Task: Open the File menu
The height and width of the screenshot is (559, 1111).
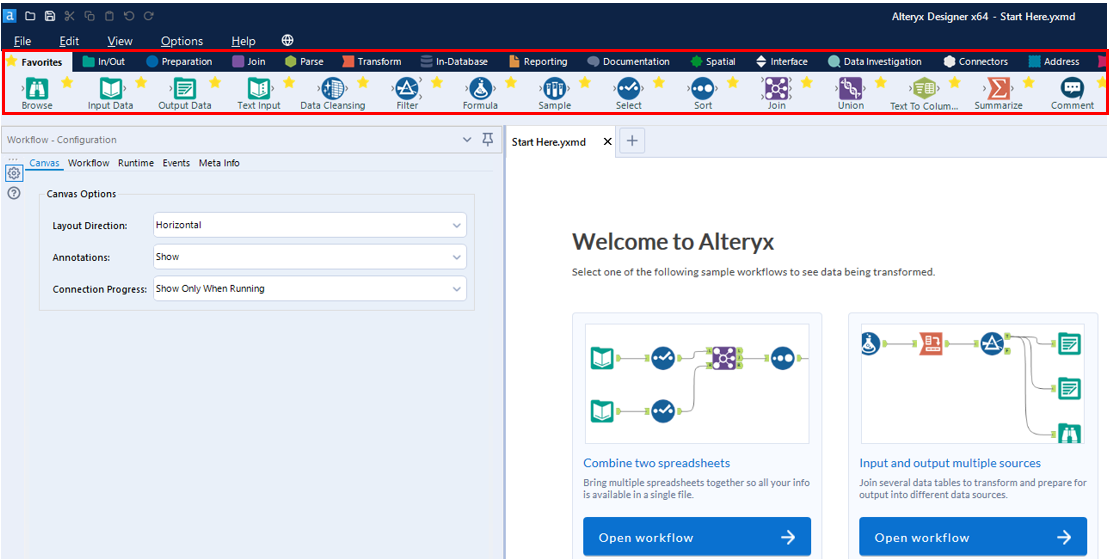Action: (23, 41)
